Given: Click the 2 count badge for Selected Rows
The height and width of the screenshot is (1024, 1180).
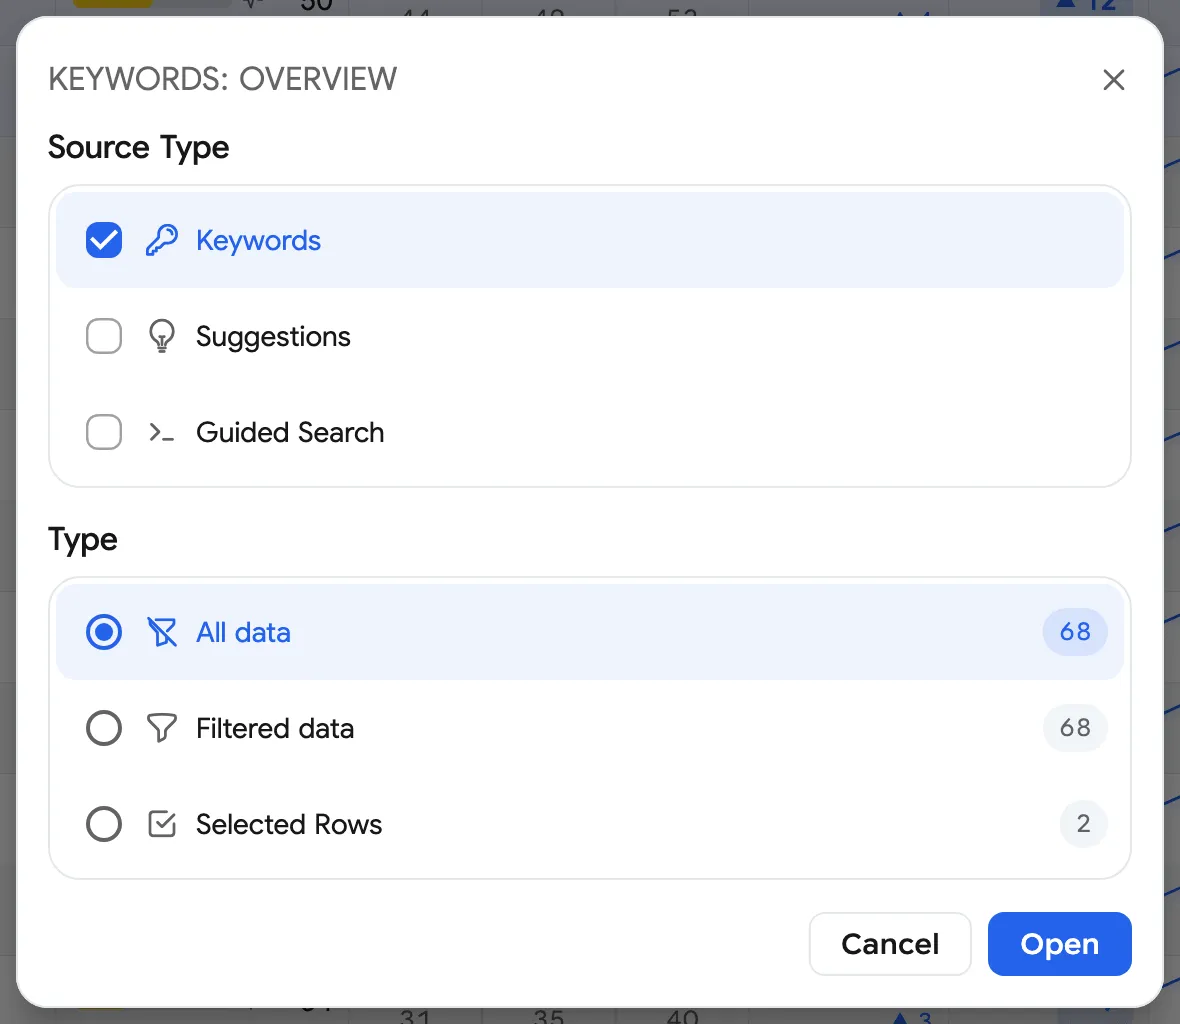Looking at the screenshot, I should click(x=1083, y=824).
